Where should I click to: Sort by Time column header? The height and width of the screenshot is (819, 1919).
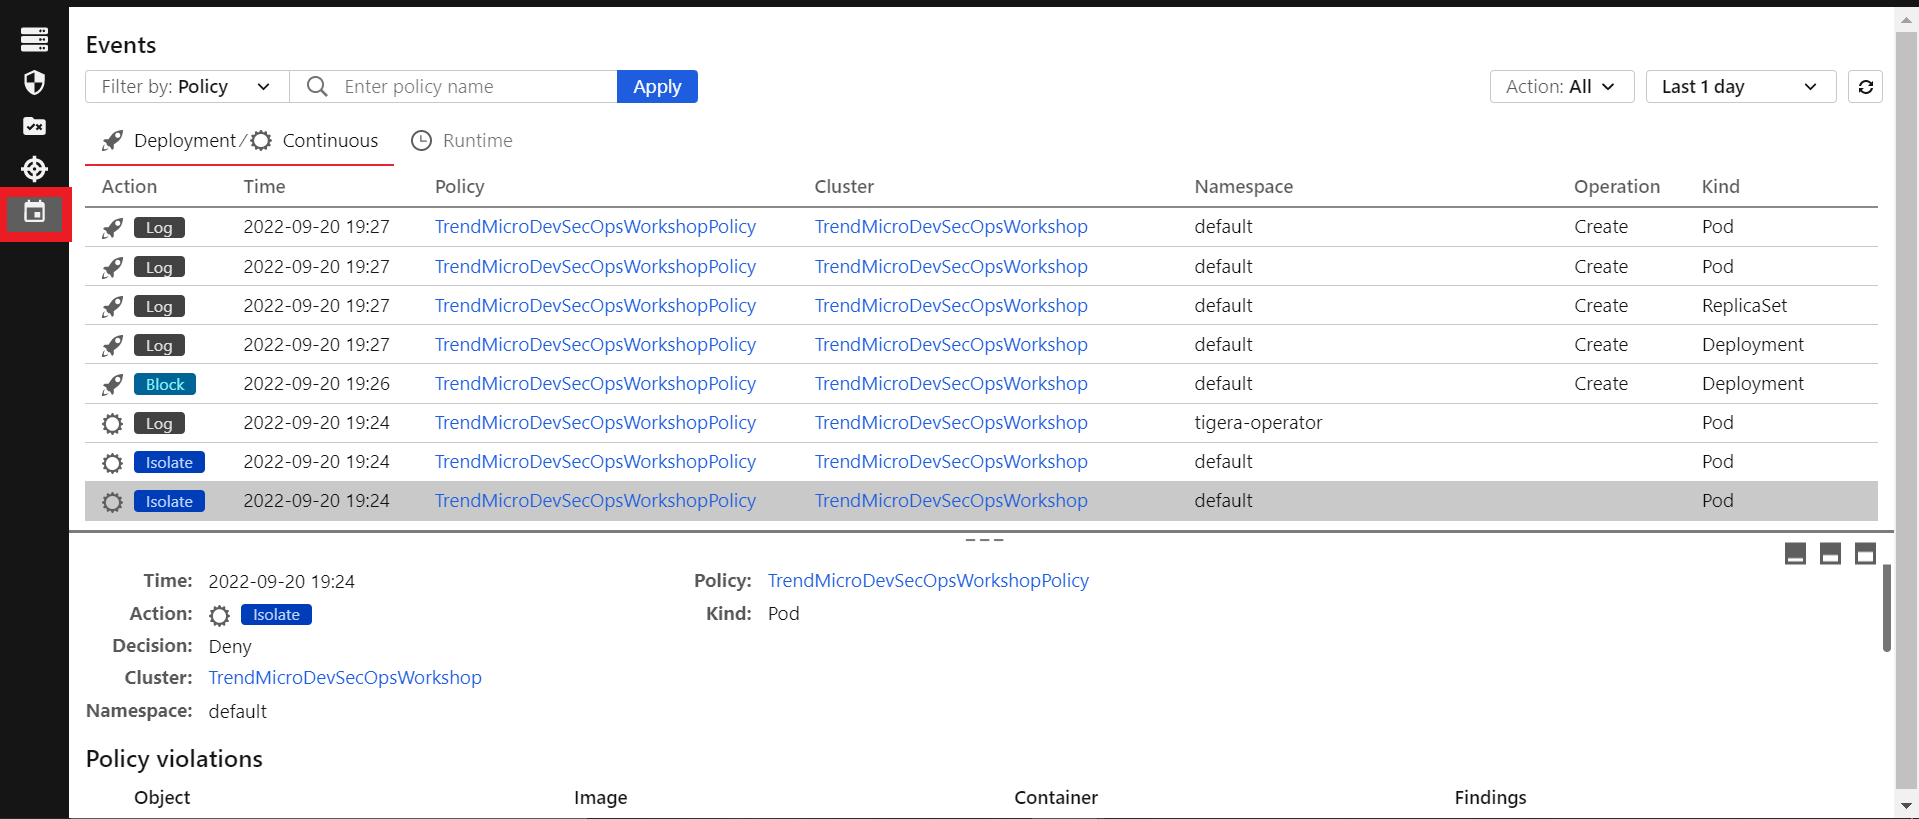tap(264, 187)
